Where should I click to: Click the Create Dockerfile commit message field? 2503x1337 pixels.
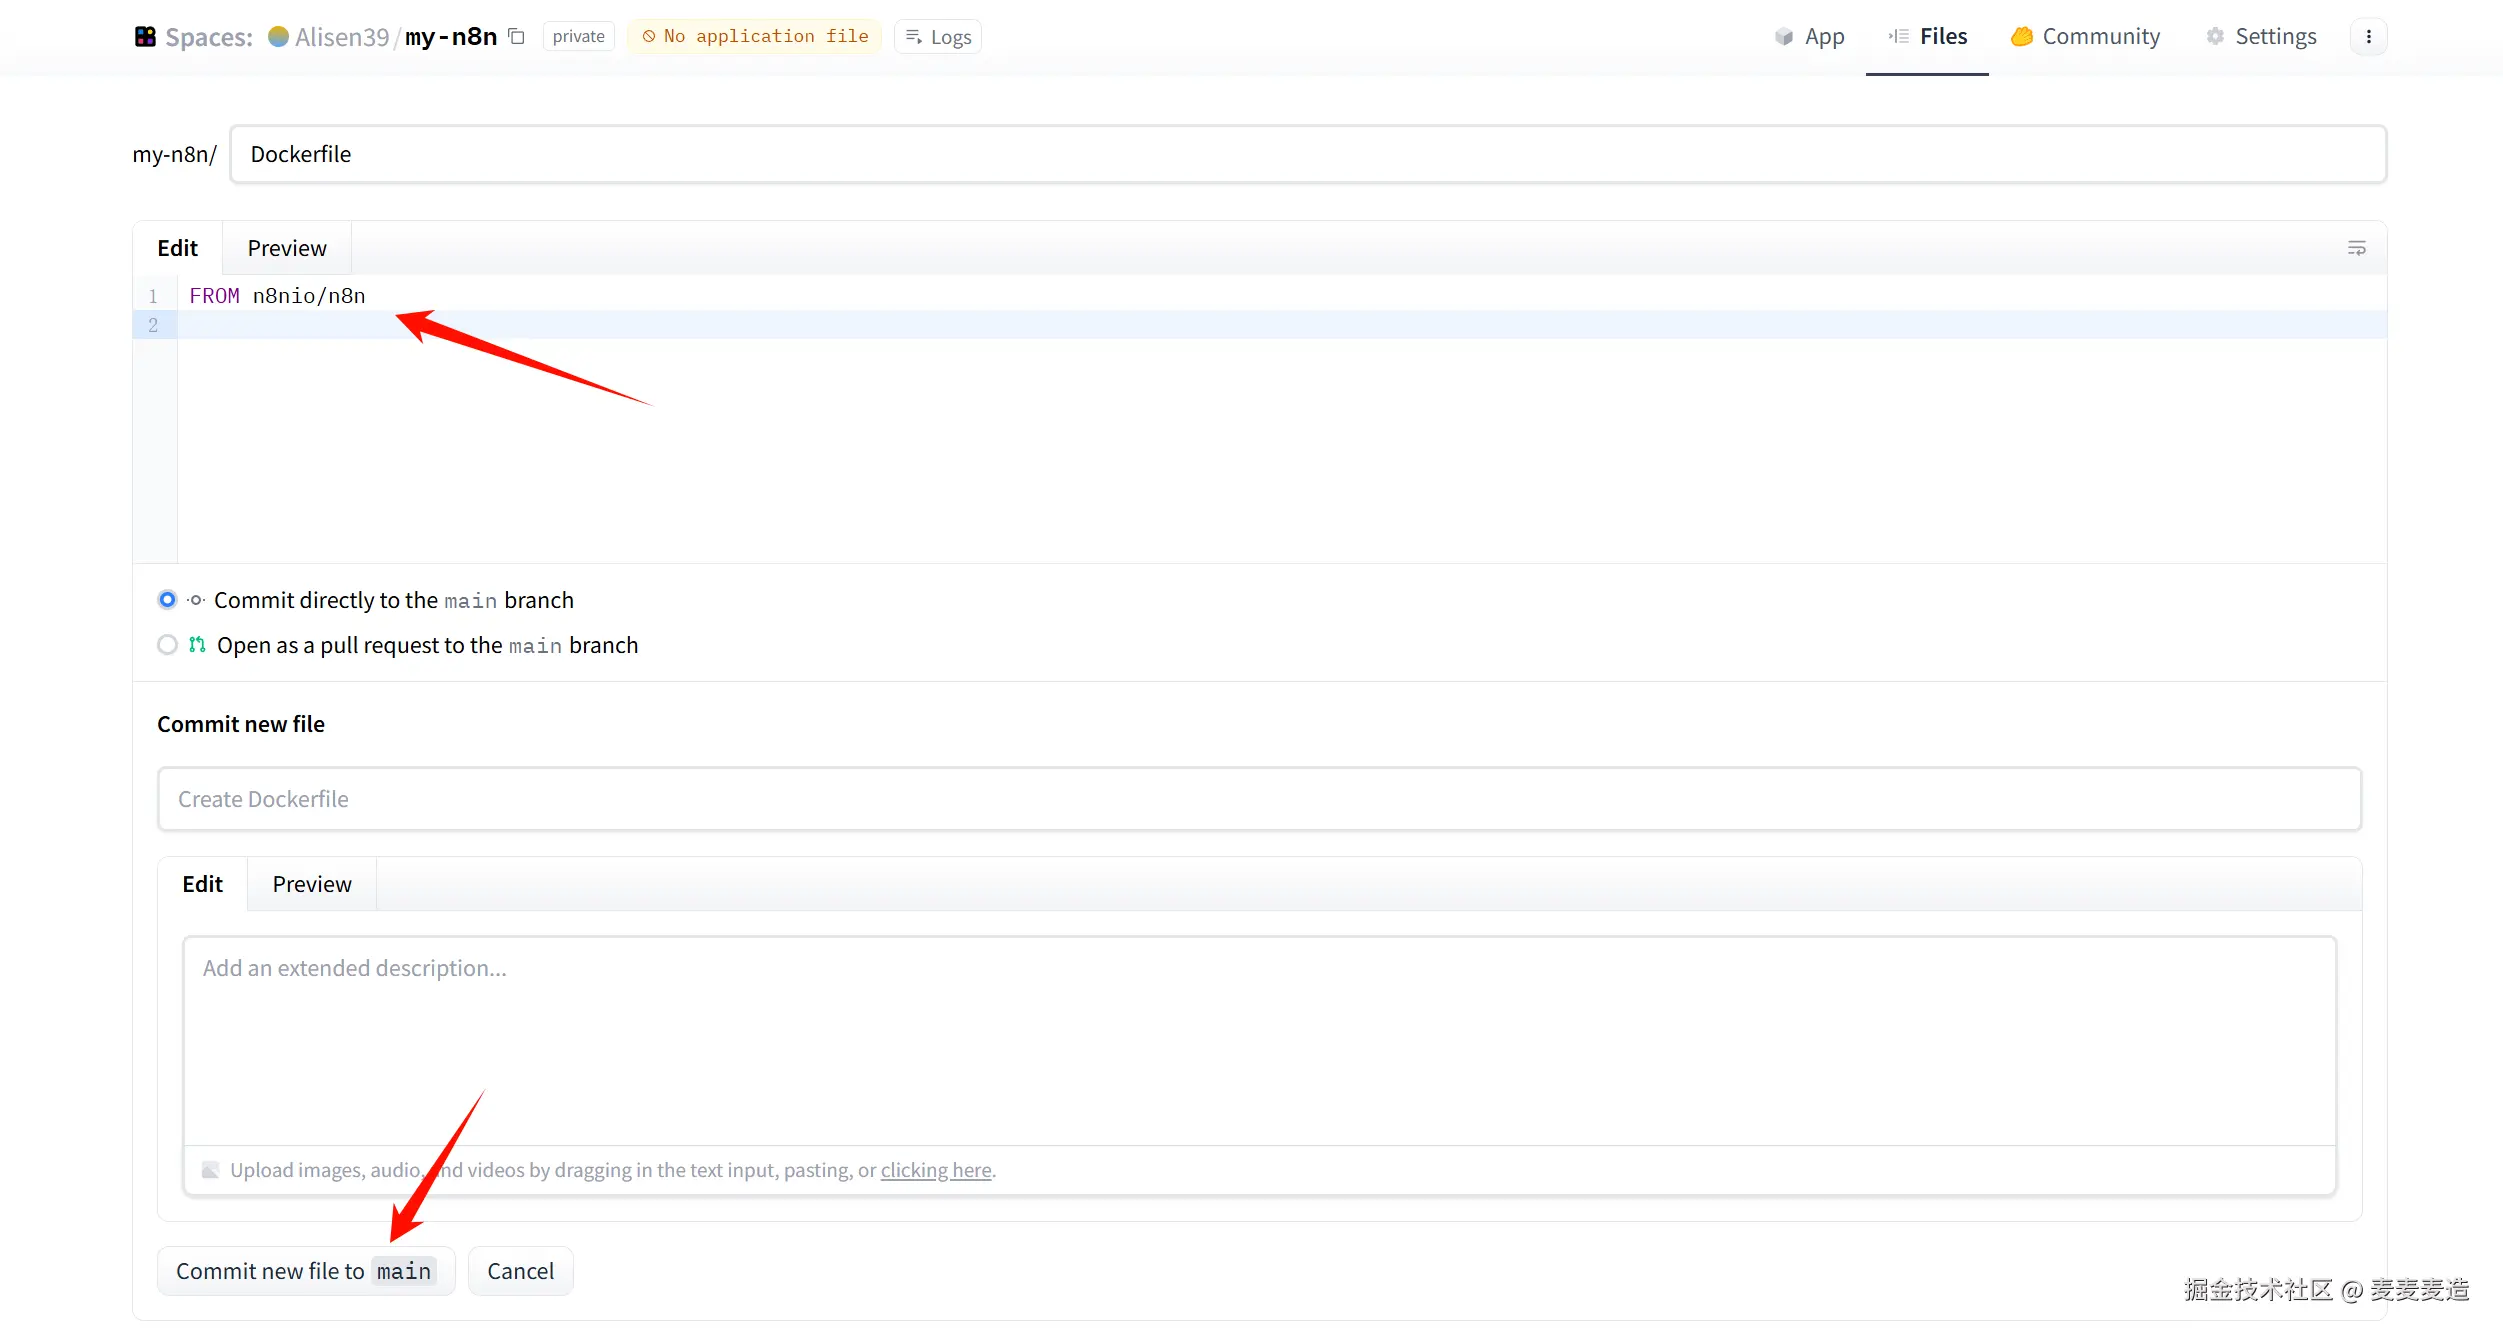[x=1259, y=799]
